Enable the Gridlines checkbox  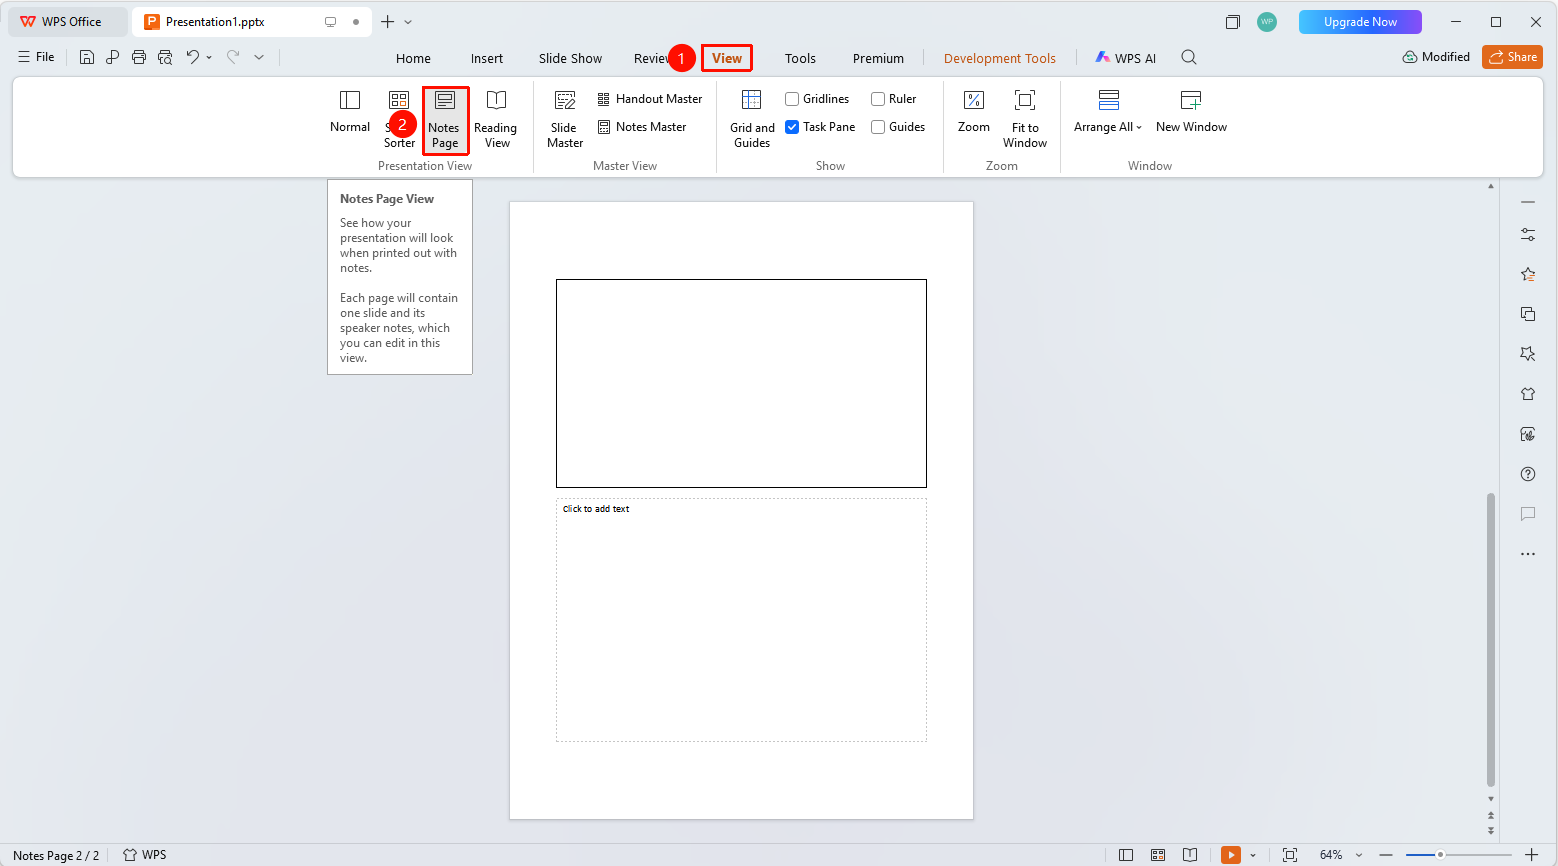coord(792,99)
